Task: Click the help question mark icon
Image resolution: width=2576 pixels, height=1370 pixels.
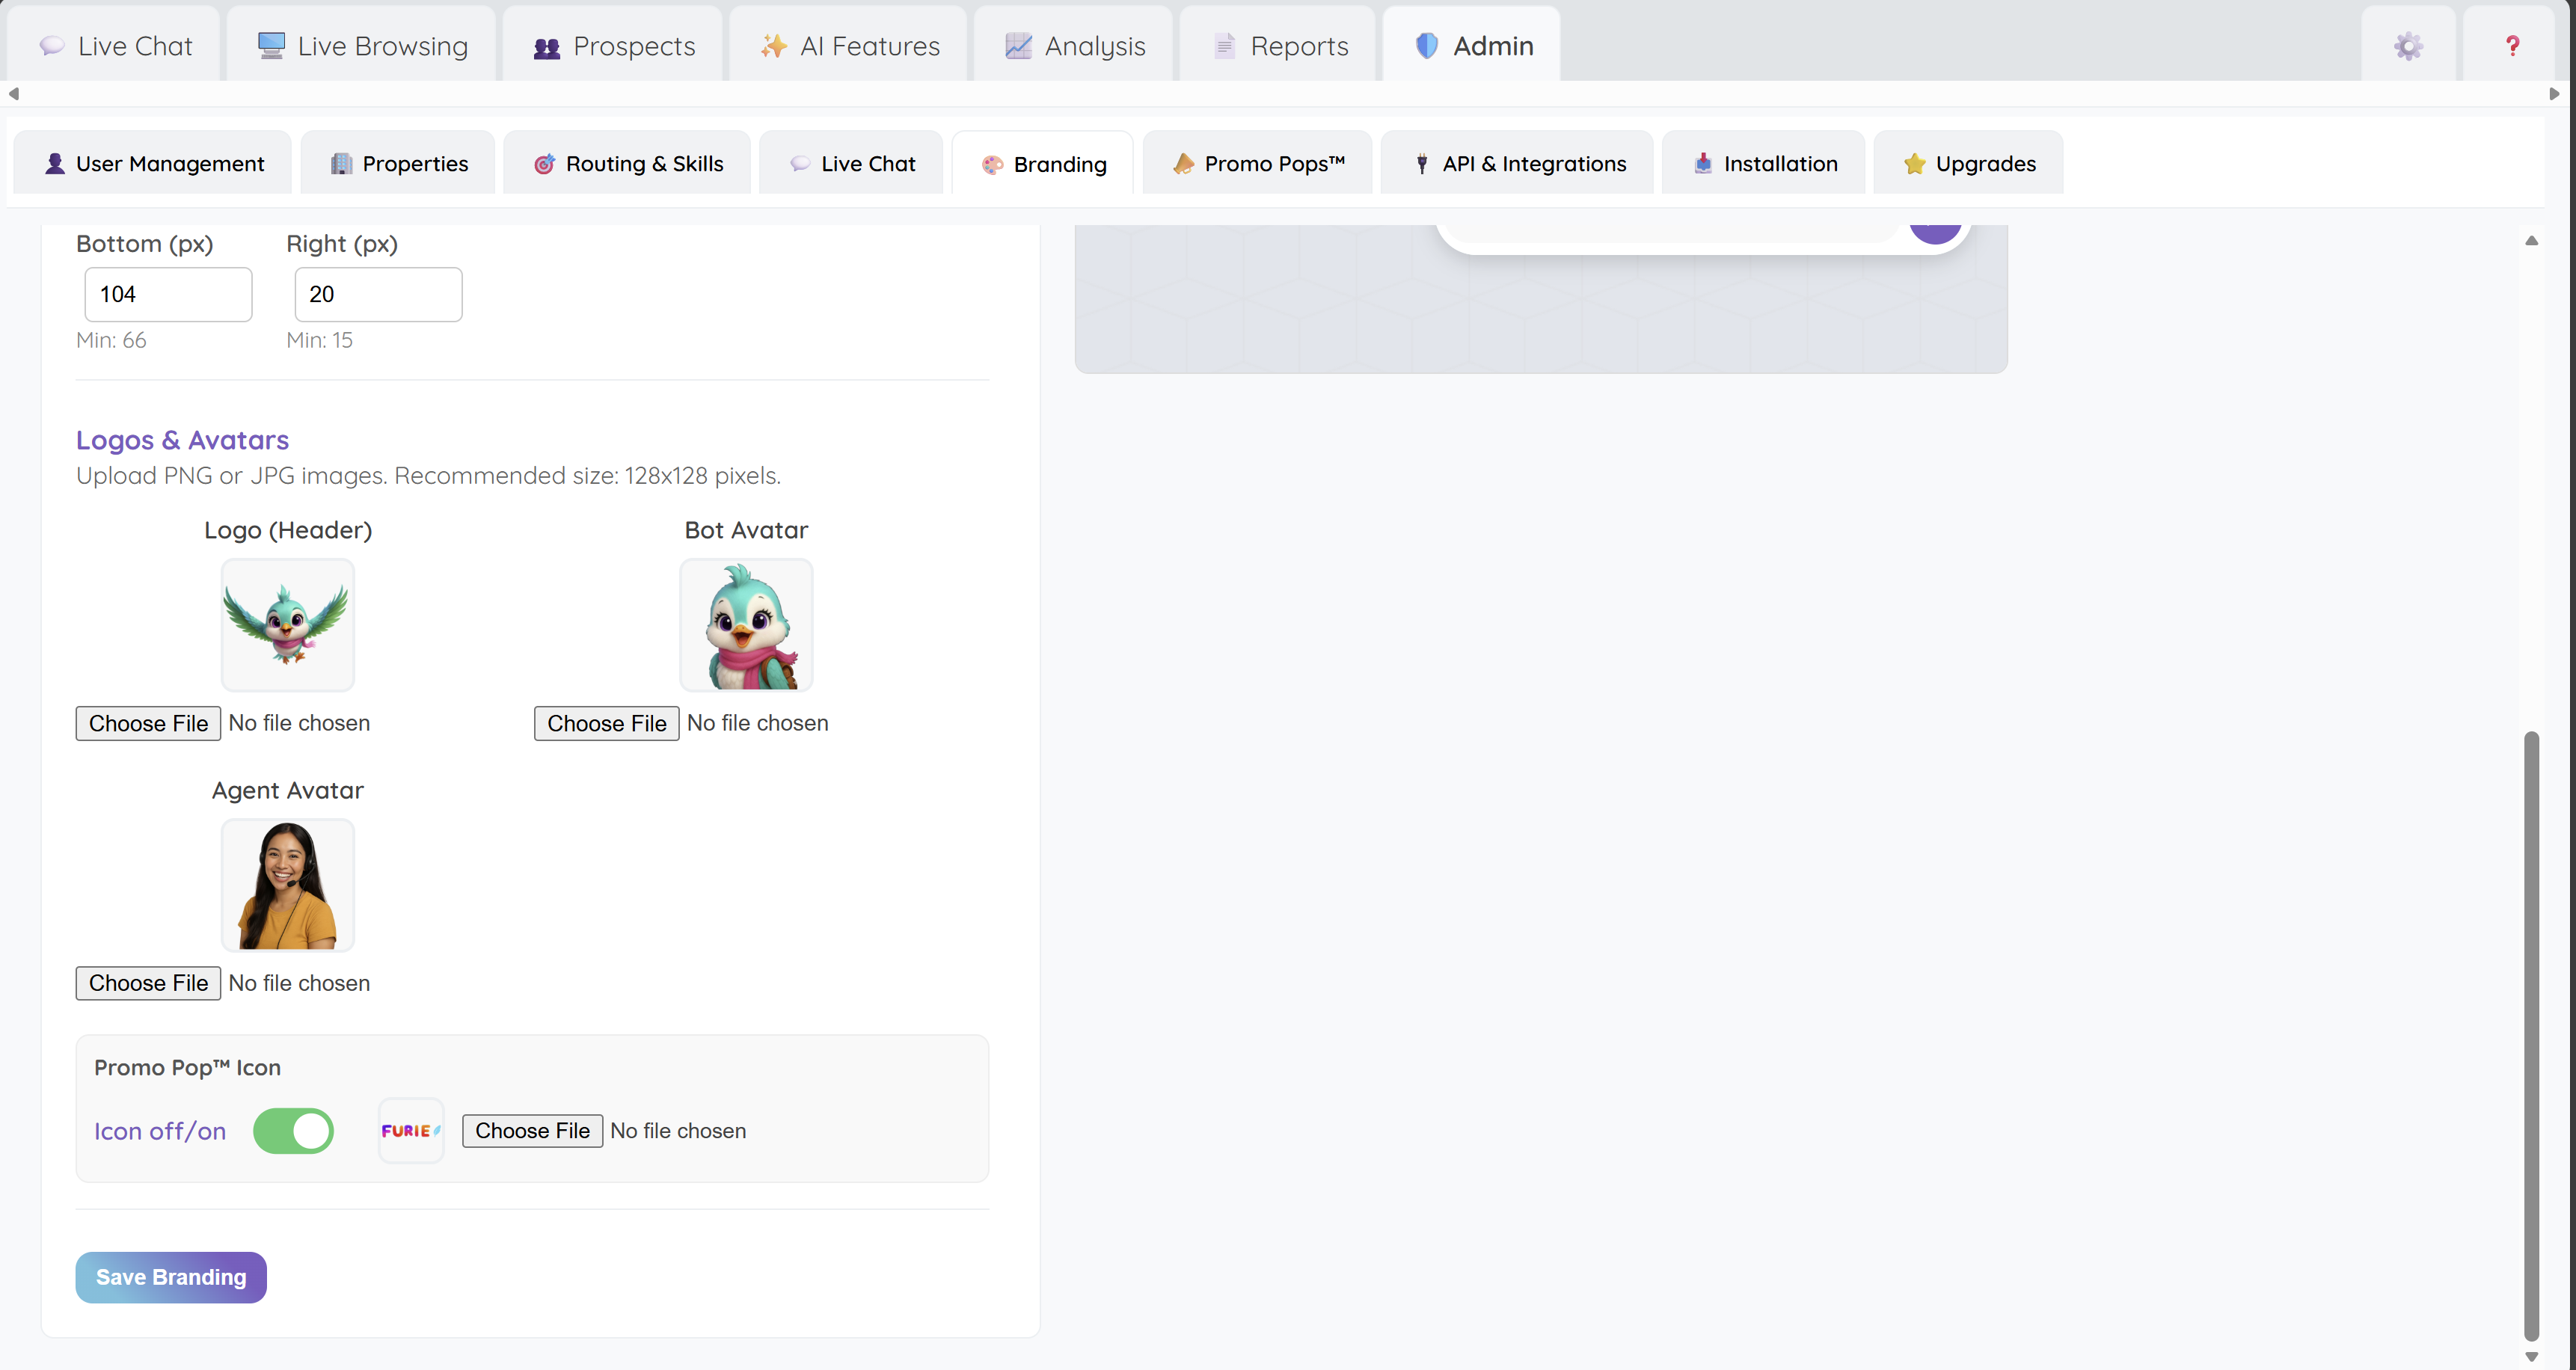Action: click(x=2512, y=46)
